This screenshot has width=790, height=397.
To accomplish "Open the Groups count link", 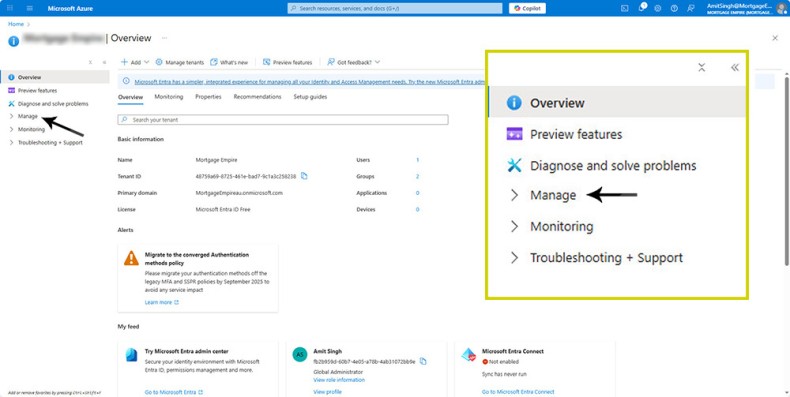I will click(417, 176).
